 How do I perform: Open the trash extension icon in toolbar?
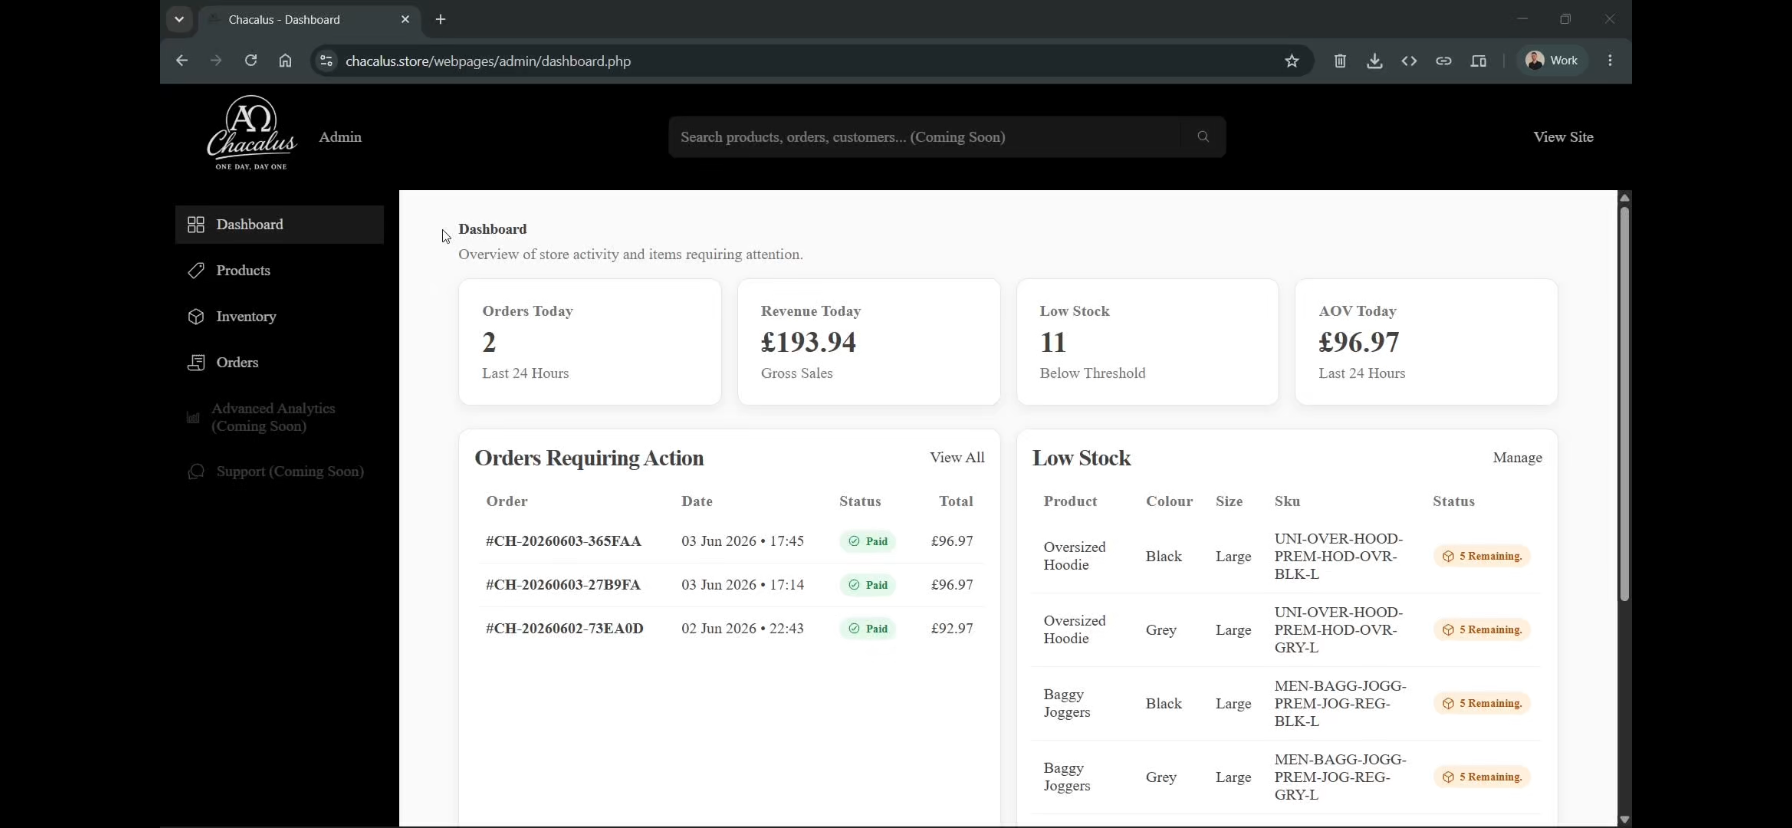pos(1340,61)
